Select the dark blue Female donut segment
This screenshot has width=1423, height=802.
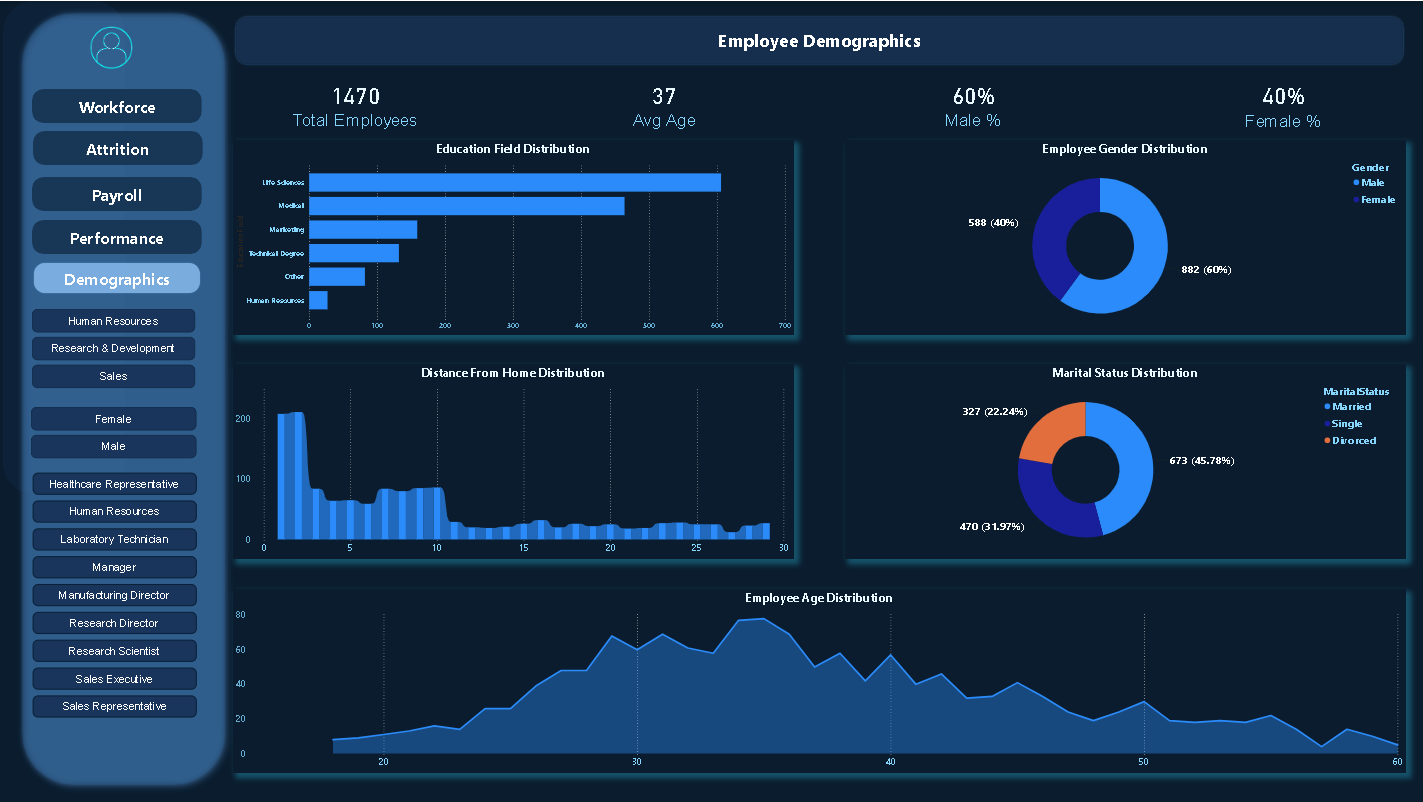pos(1052,236)
